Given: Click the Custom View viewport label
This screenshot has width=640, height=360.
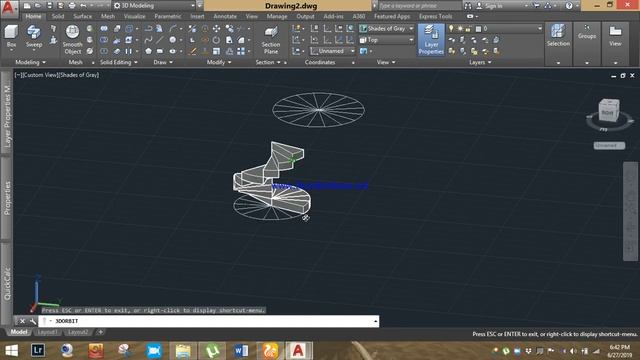Looking at the screenshot, I should tap(40, 75).
